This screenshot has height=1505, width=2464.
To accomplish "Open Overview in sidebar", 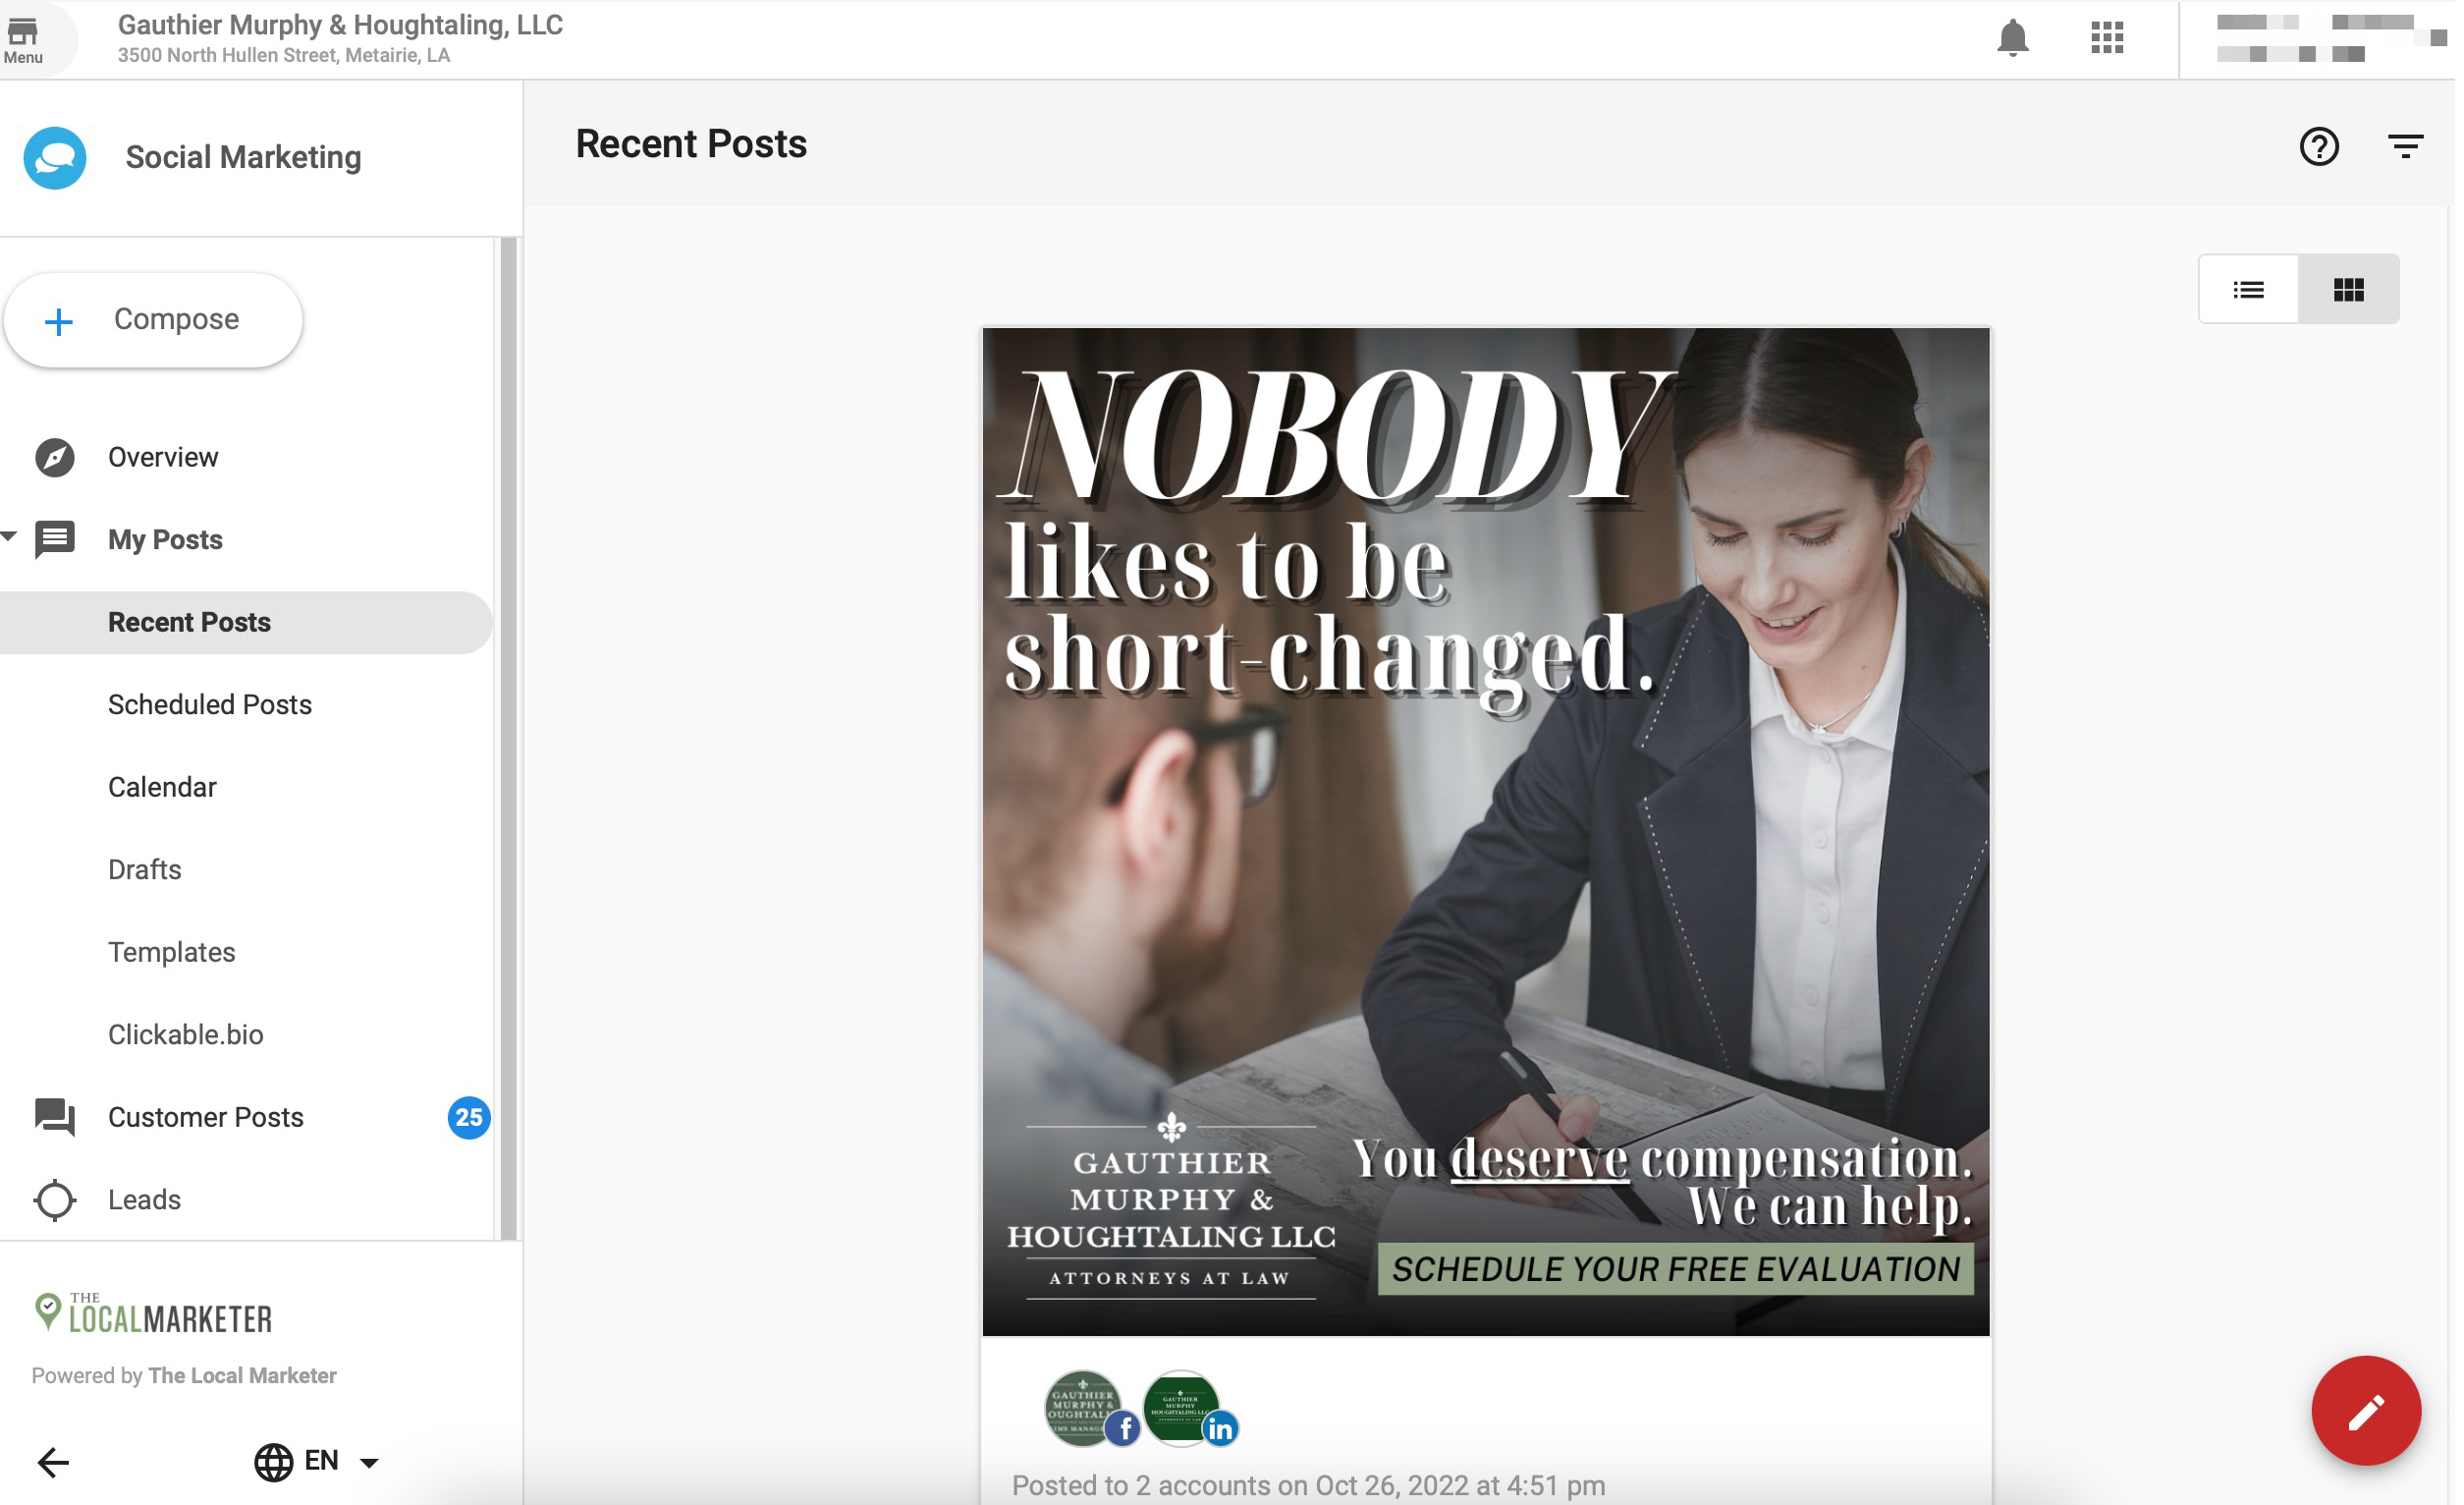I will pyautogui.click(x=163, y=458).
